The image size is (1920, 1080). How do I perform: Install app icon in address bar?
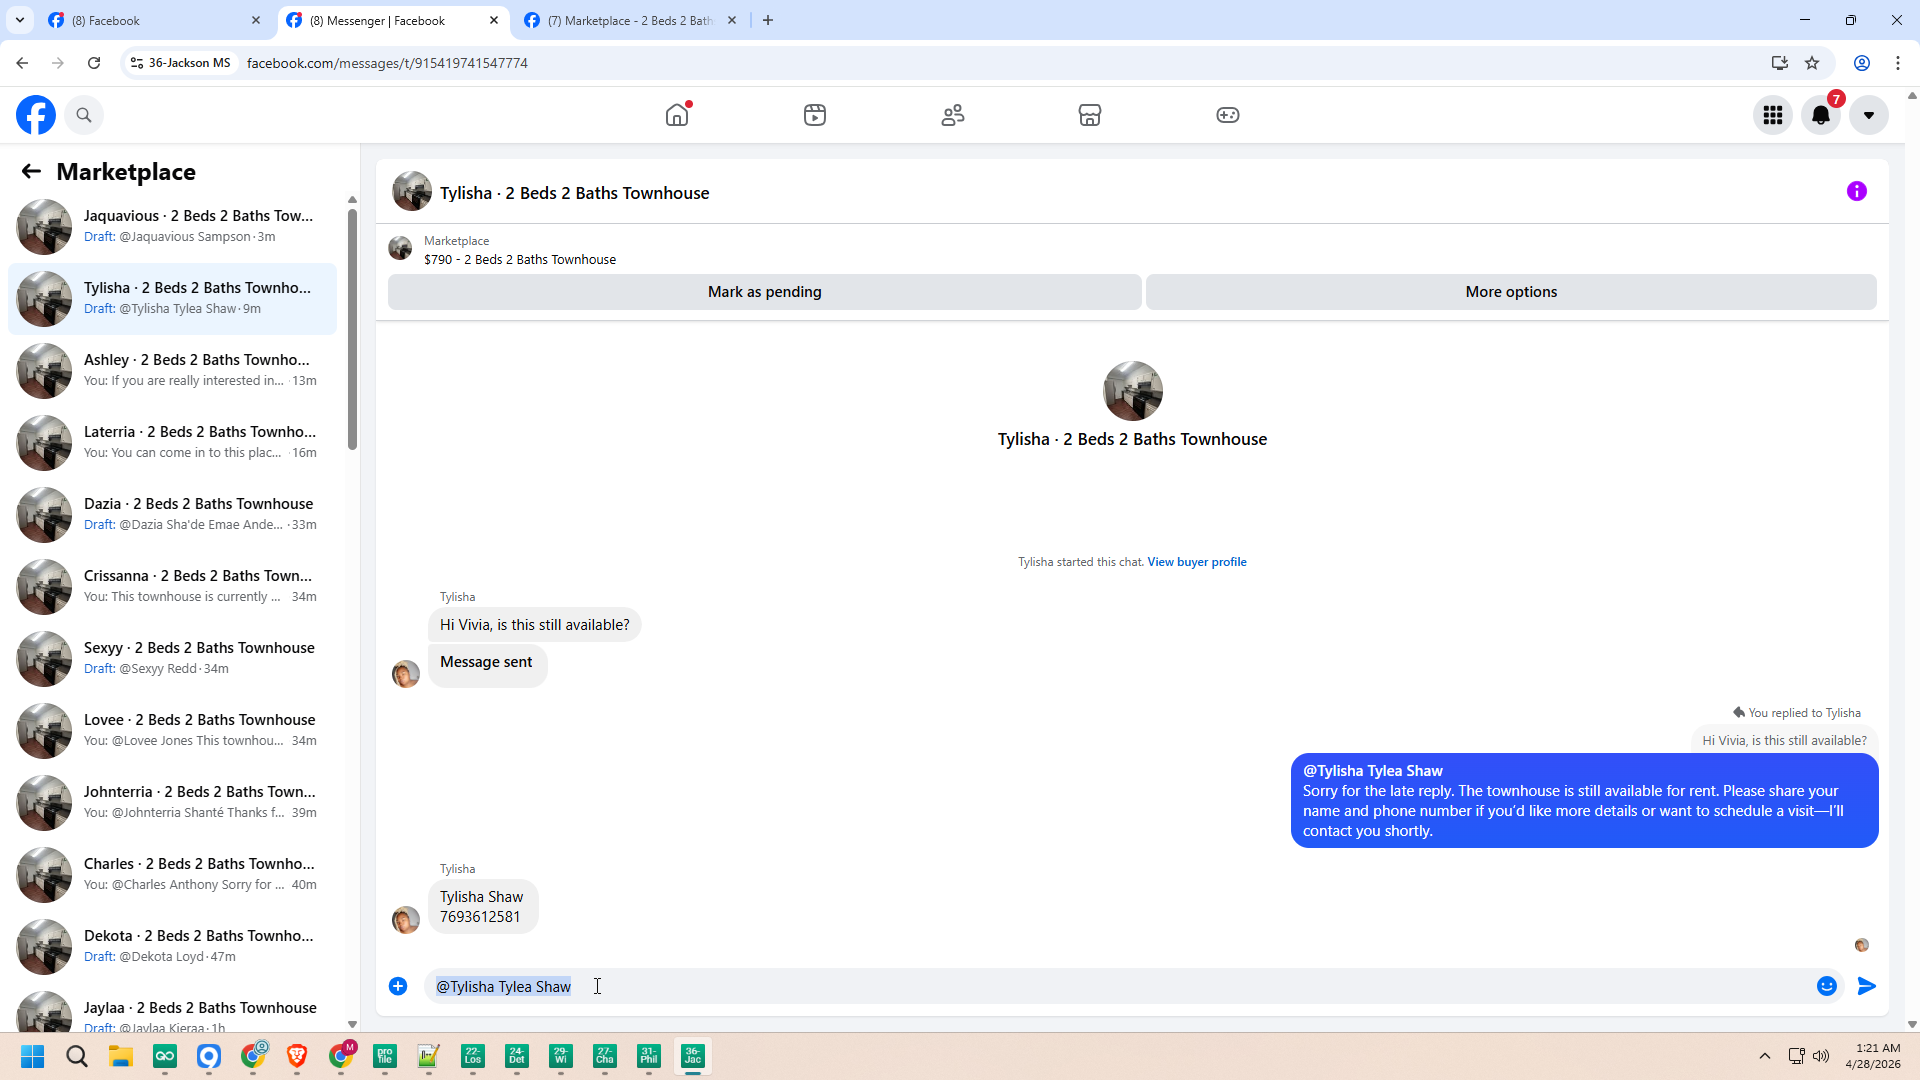(x=1779, y=63)
